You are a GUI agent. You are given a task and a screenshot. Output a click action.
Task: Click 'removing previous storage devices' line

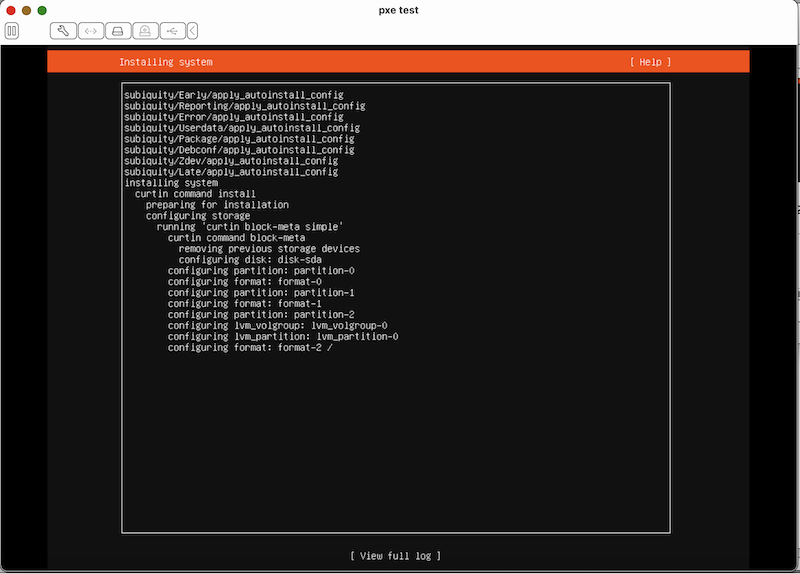coord(269,248)
